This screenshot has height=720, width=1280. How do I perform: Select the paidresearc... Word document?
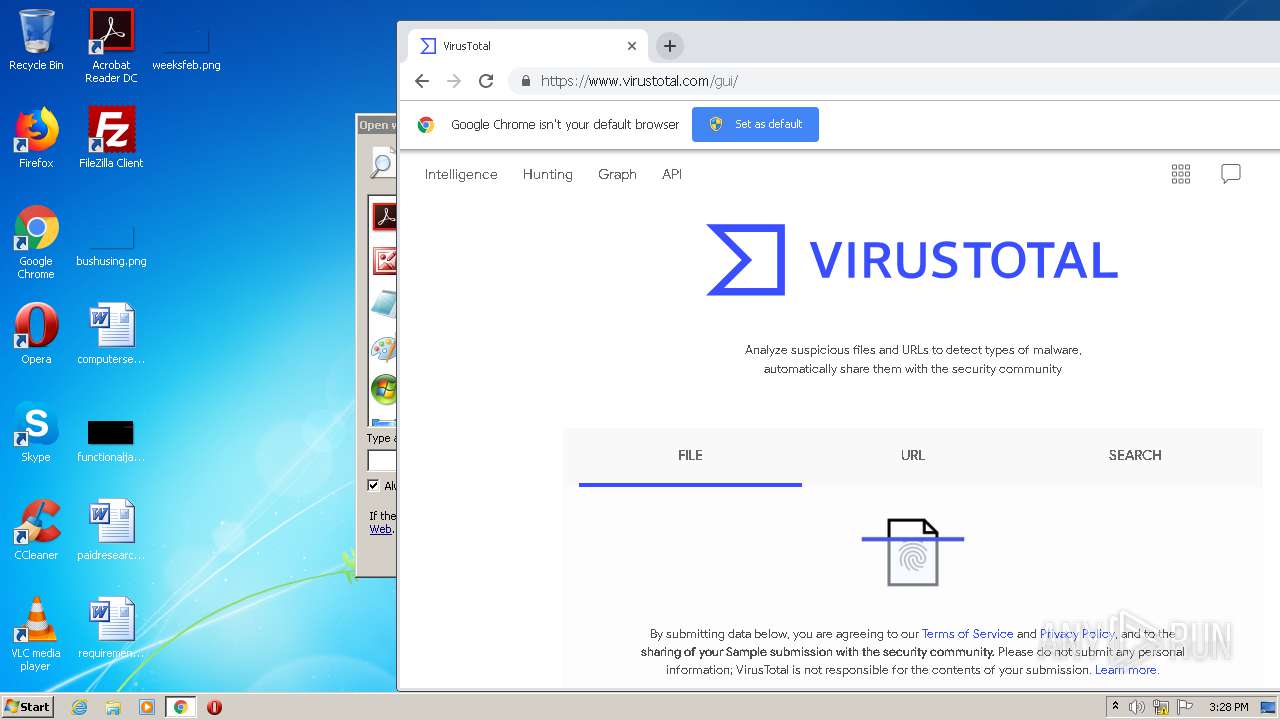click(111, 530)
